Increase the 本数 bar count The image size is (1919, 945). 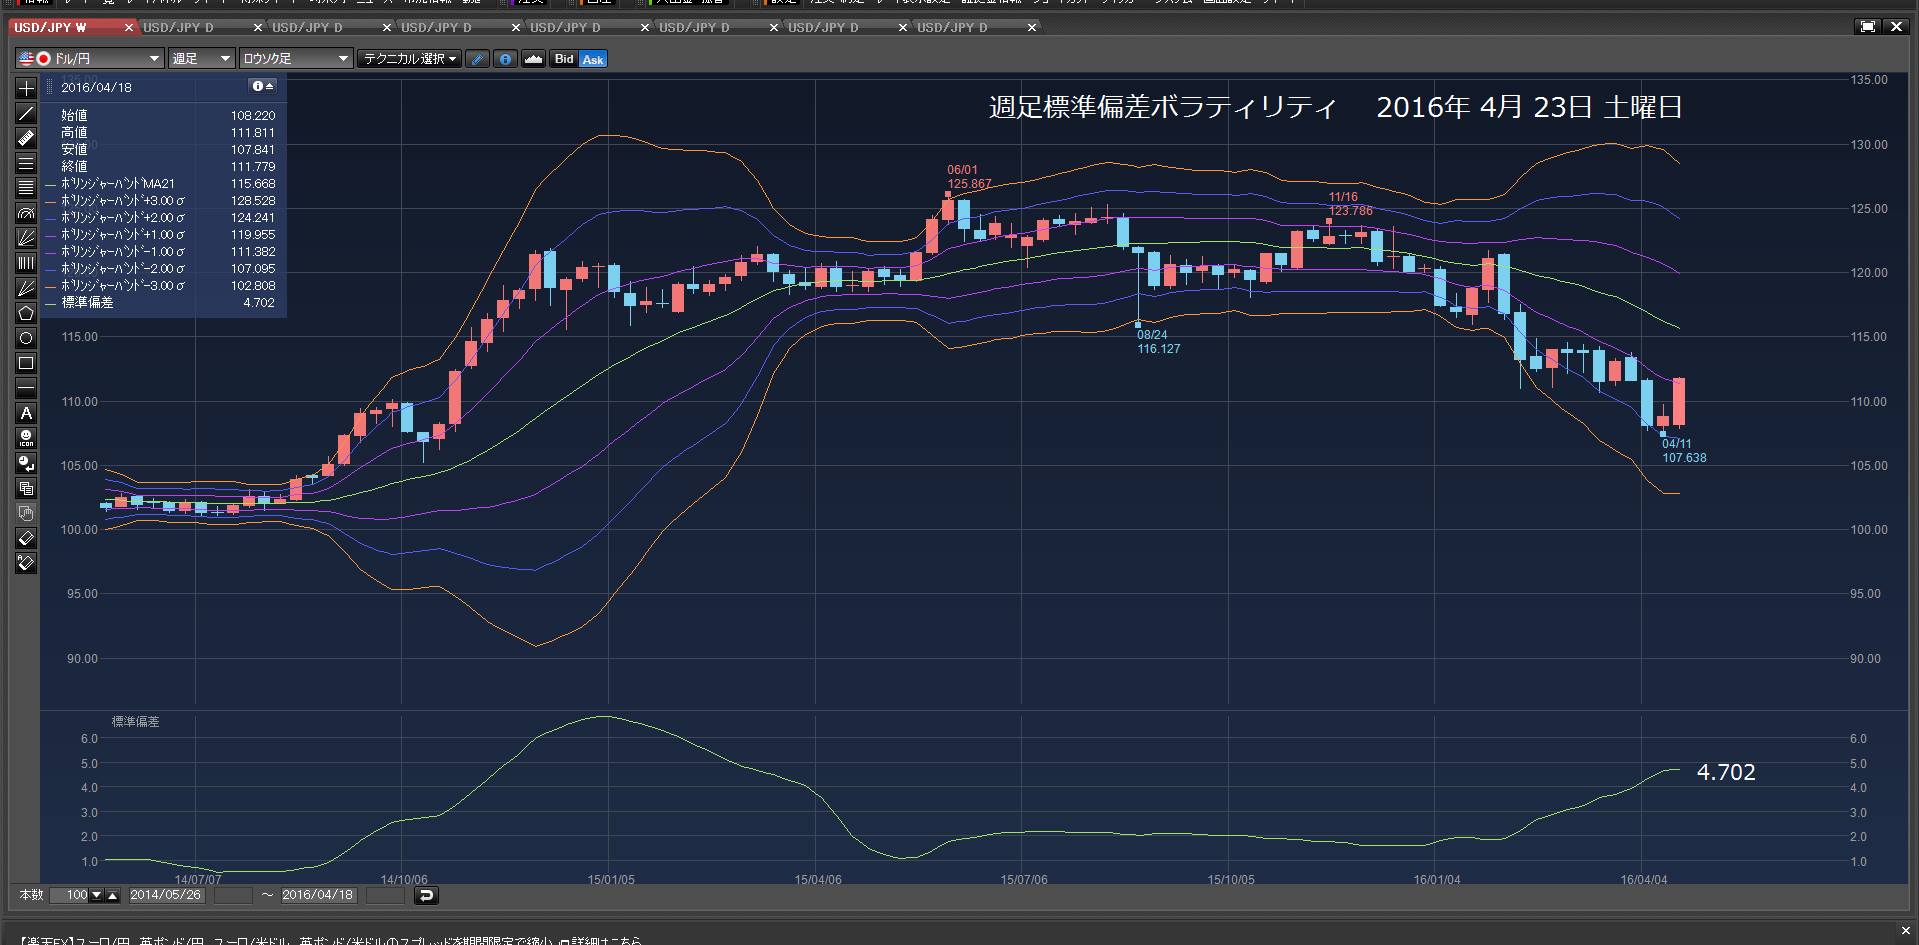(113, 895)
